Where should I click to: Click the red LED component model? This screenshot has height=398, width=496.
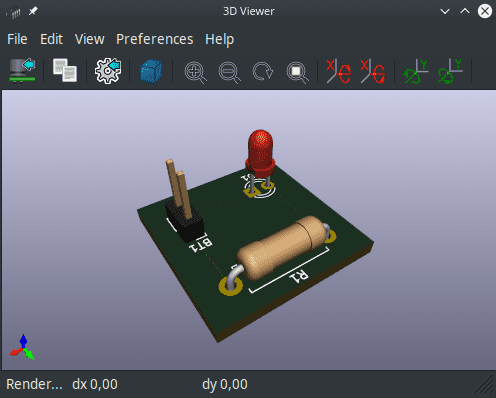261,153
